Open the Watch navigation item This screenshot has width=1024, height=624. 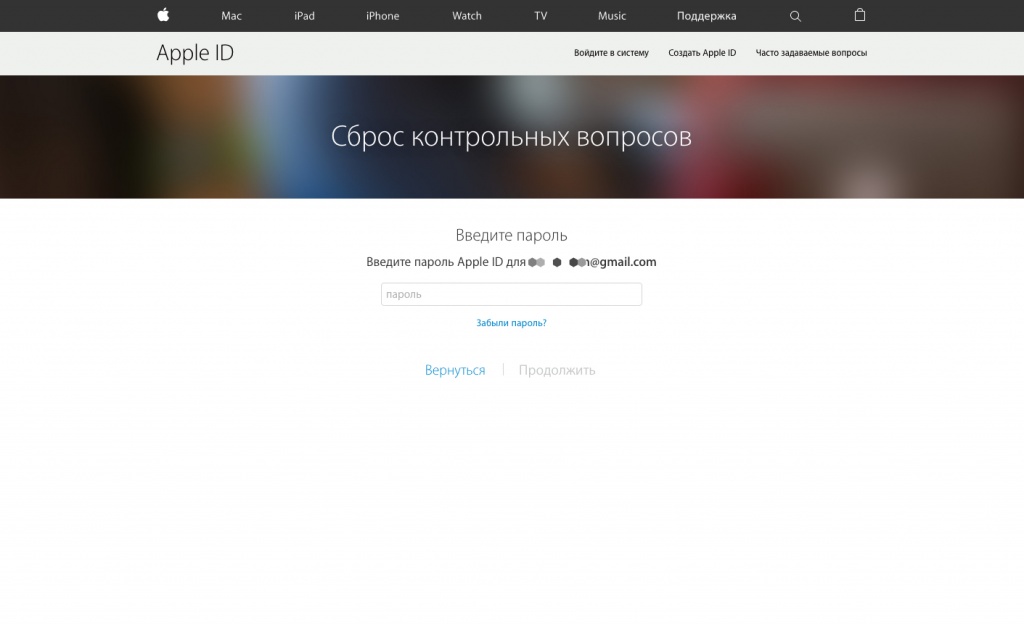click(467, 16)
